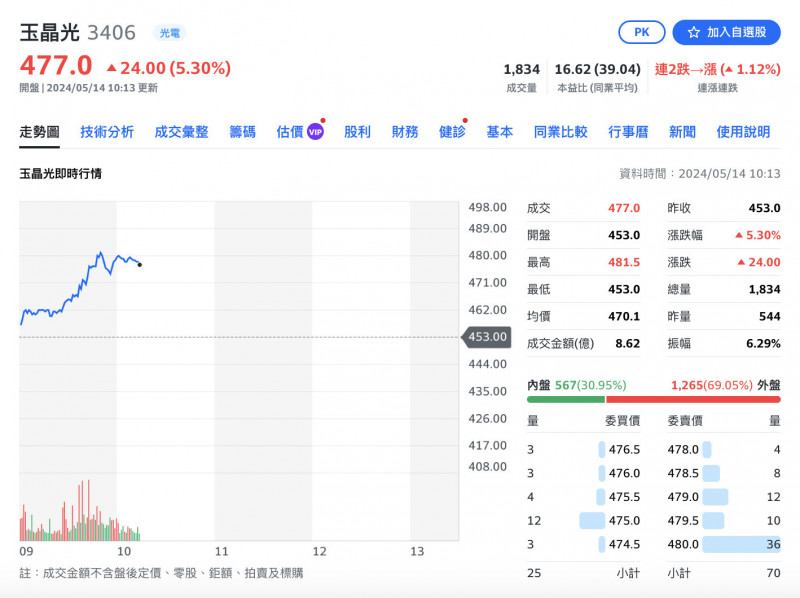Click the 1,834 成交量 figure
The image size is (800, 598).
[521, 69]
